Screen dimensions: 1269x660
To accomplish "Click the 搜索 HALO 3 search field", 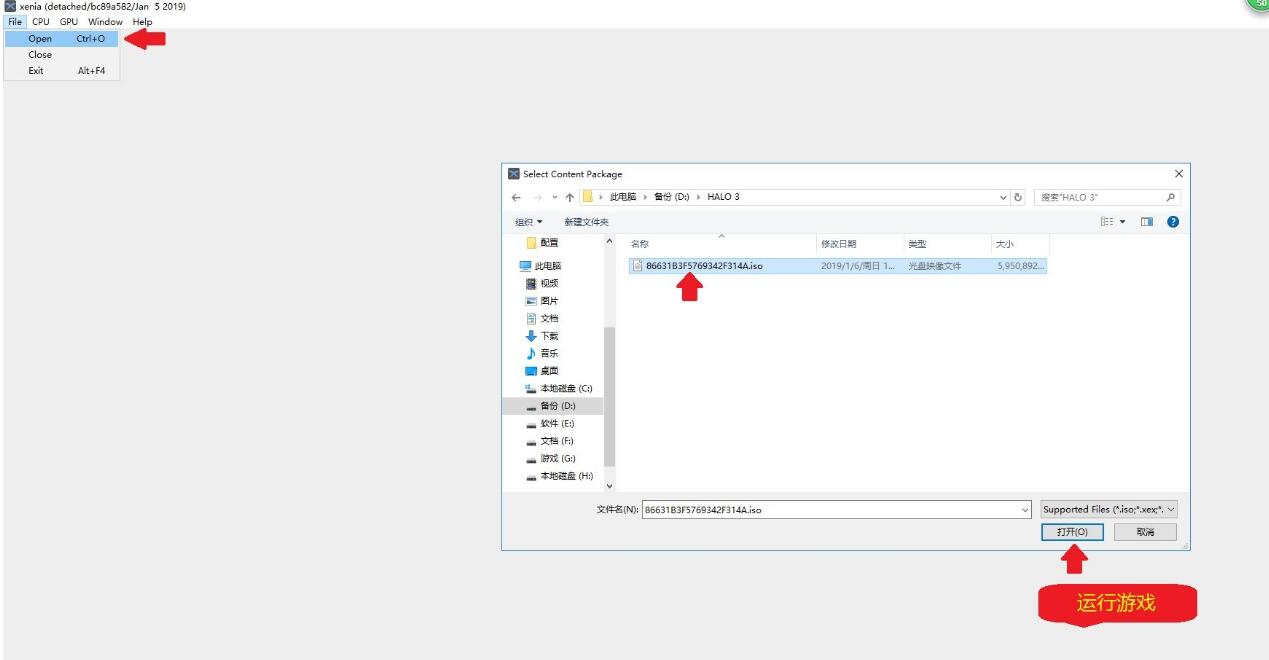I will point(1098,197).
